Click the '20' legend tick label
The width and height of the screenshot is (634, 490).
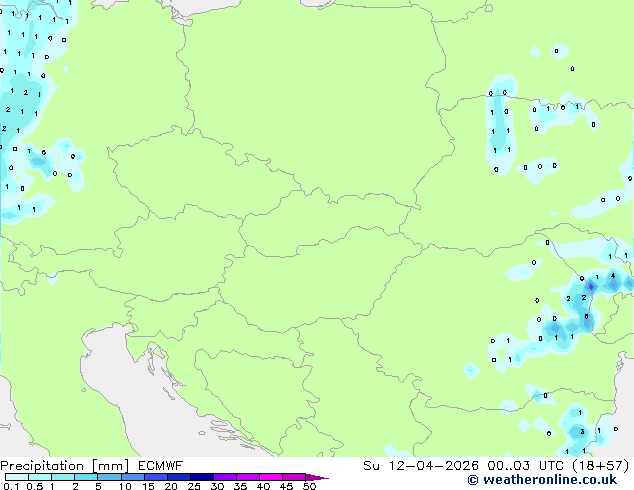click(x=171, y=486)
